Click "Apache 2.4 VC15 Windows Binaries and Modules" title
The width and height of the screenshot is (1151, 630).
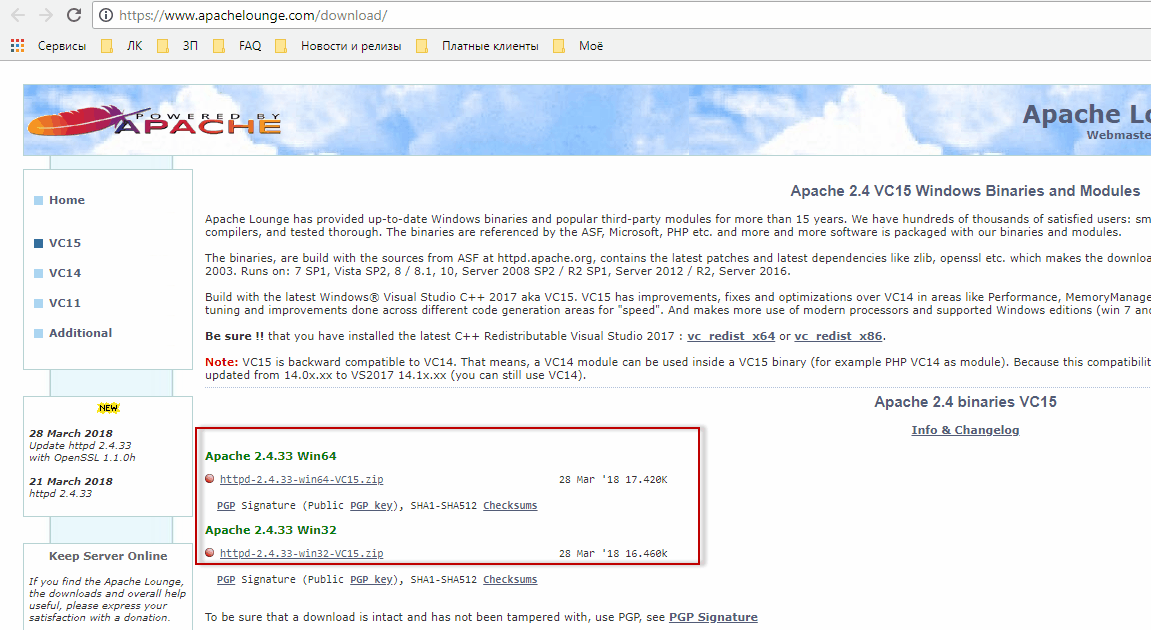tap(965, 191)
